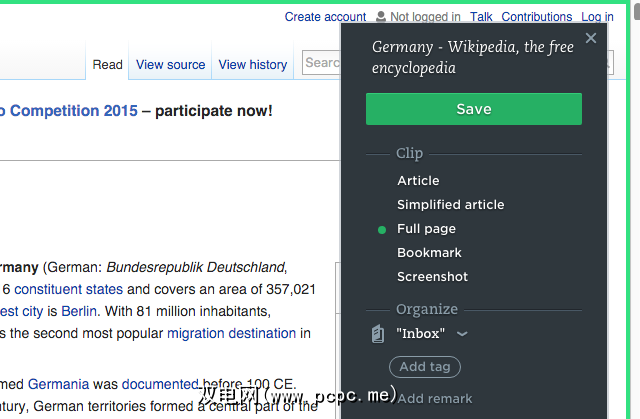Open the Contributions link
640x419 pixels.
pos(536,17)
